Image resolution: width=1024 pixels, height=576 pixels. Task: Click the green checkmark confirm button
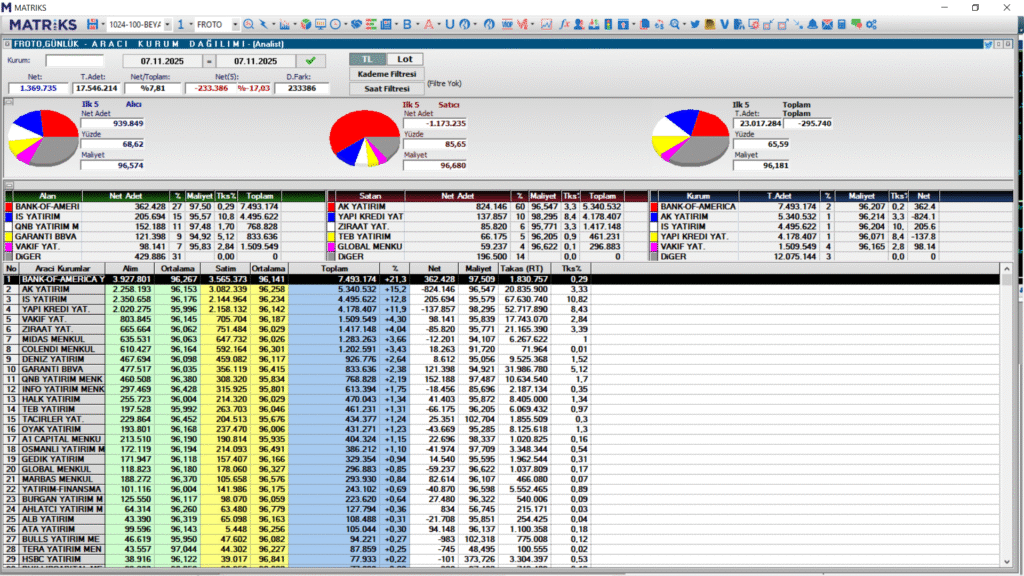coord(310,61)
